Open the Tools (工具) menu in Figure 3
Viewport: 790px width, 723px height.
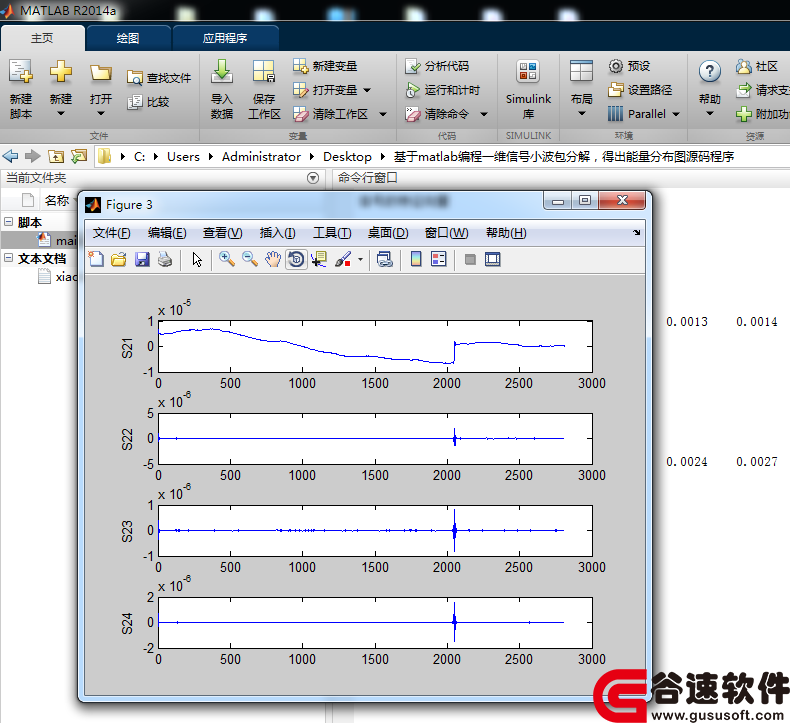(x=332, y=233)
